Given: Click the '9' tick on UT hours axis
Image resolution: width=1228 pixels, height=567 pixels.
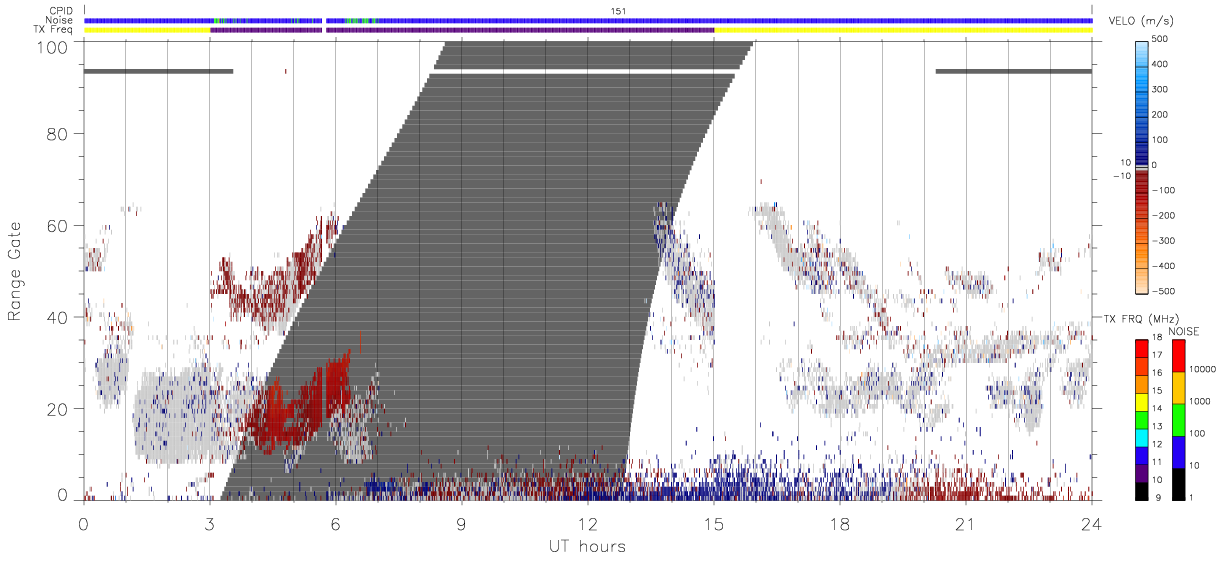Looking at the screenshot, I should coord(462,523).
